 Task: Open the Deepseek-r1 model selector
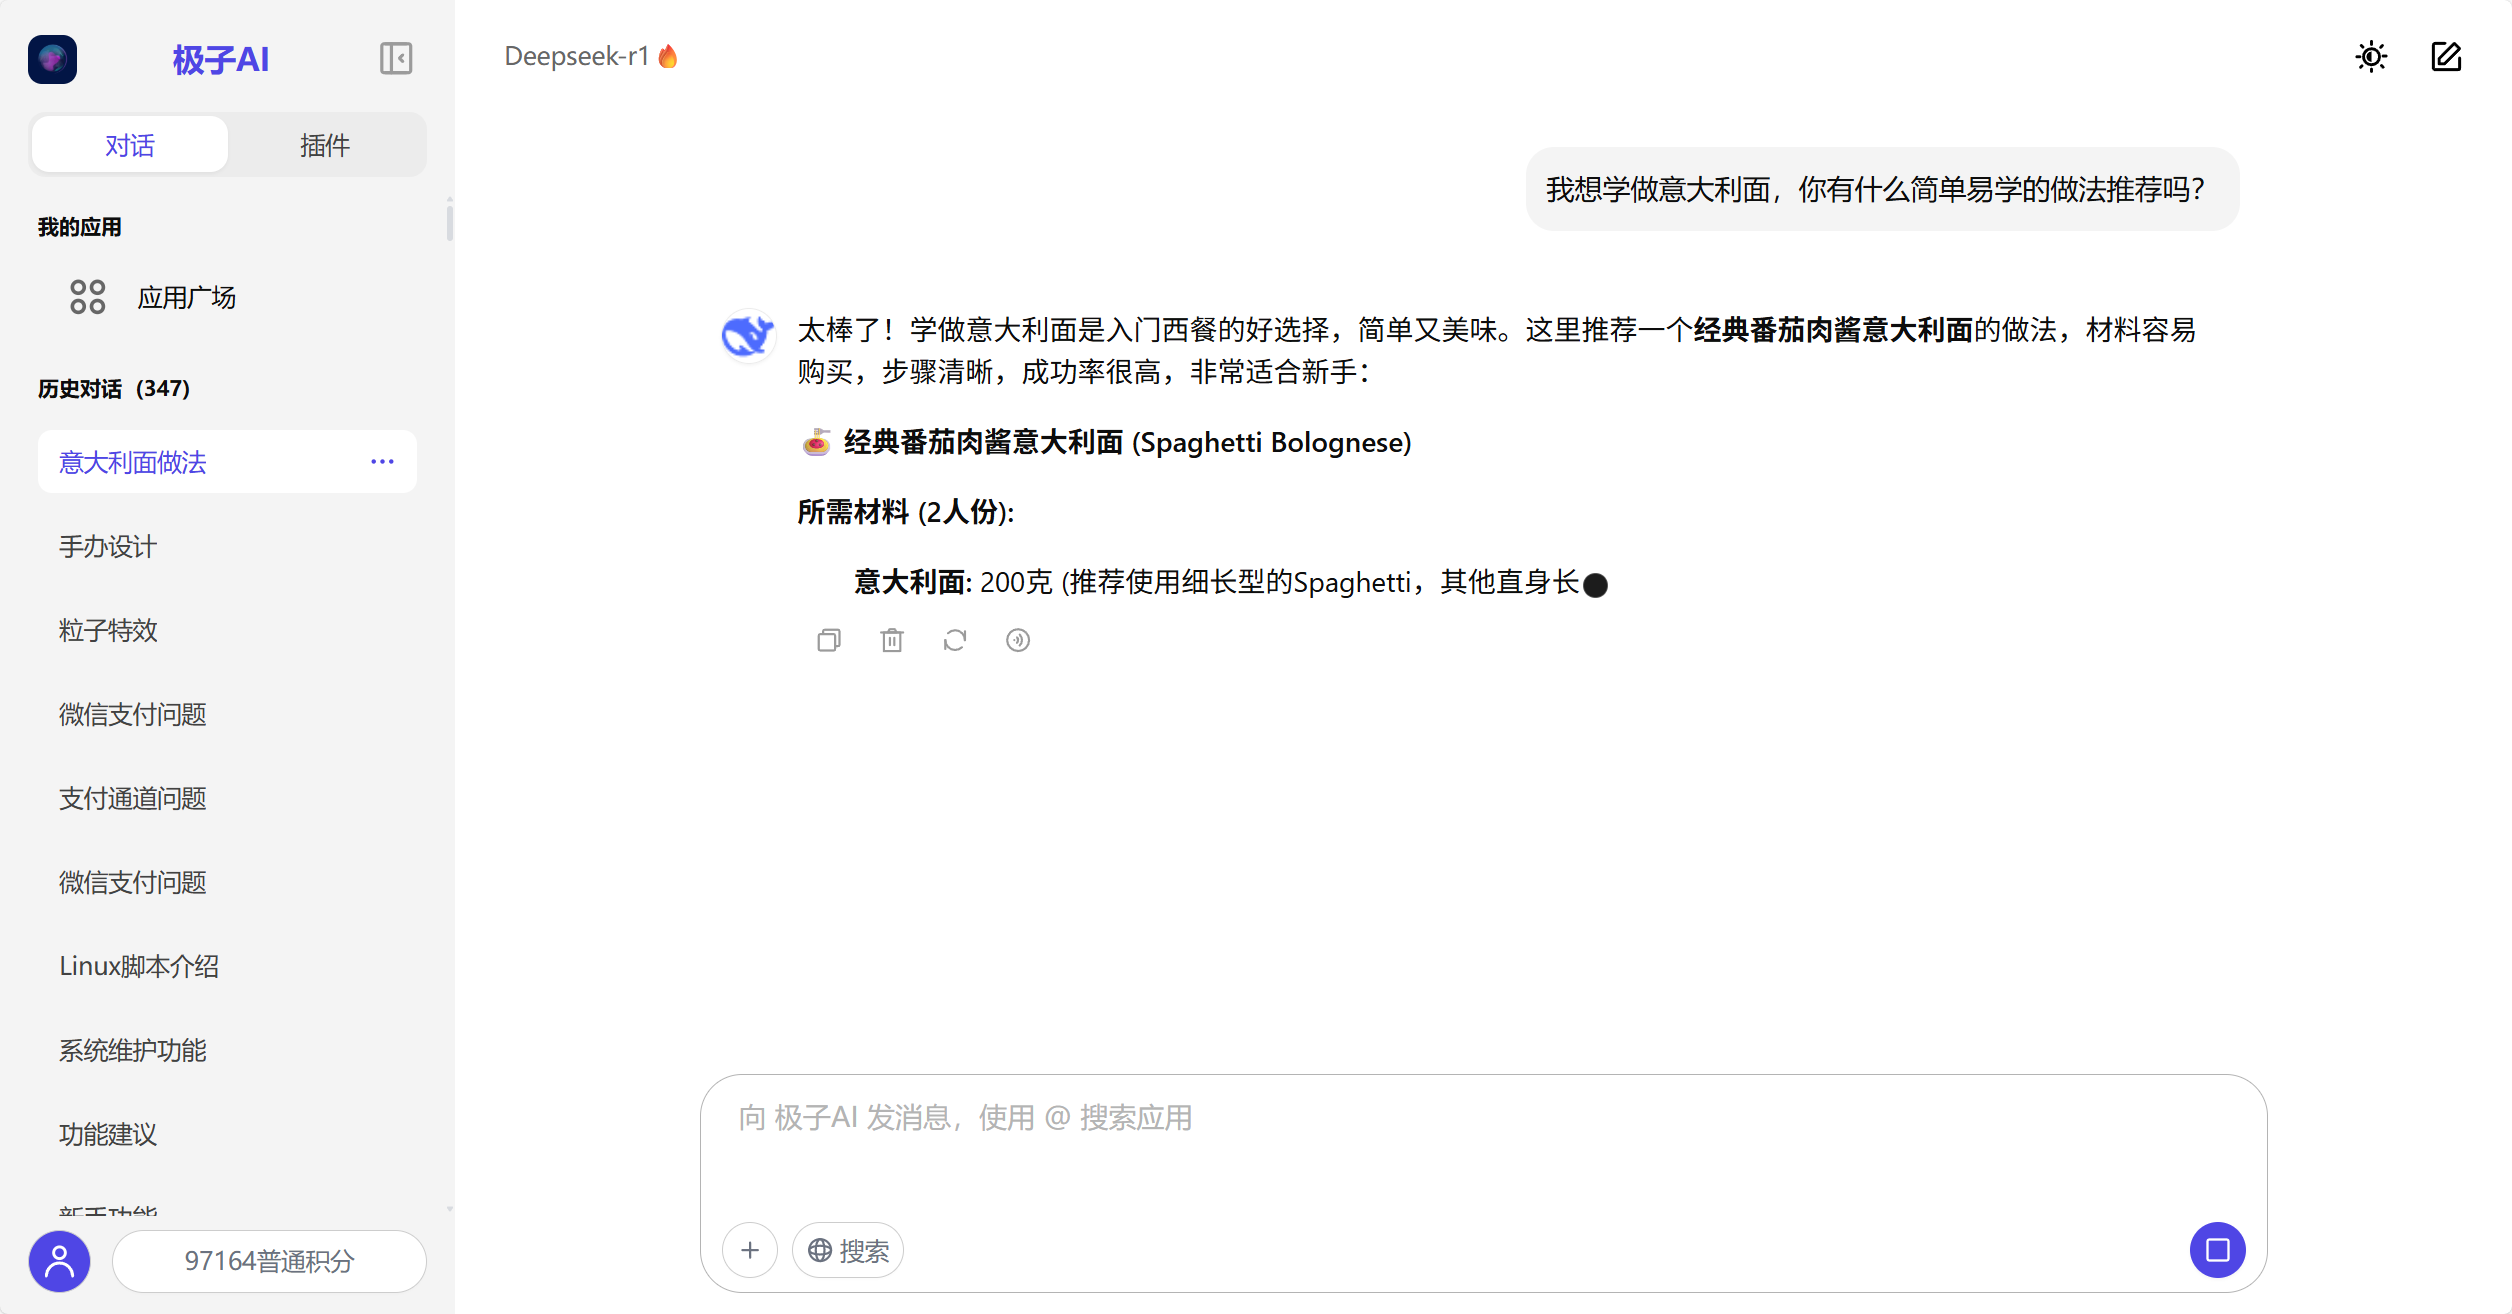coord(590,57)
